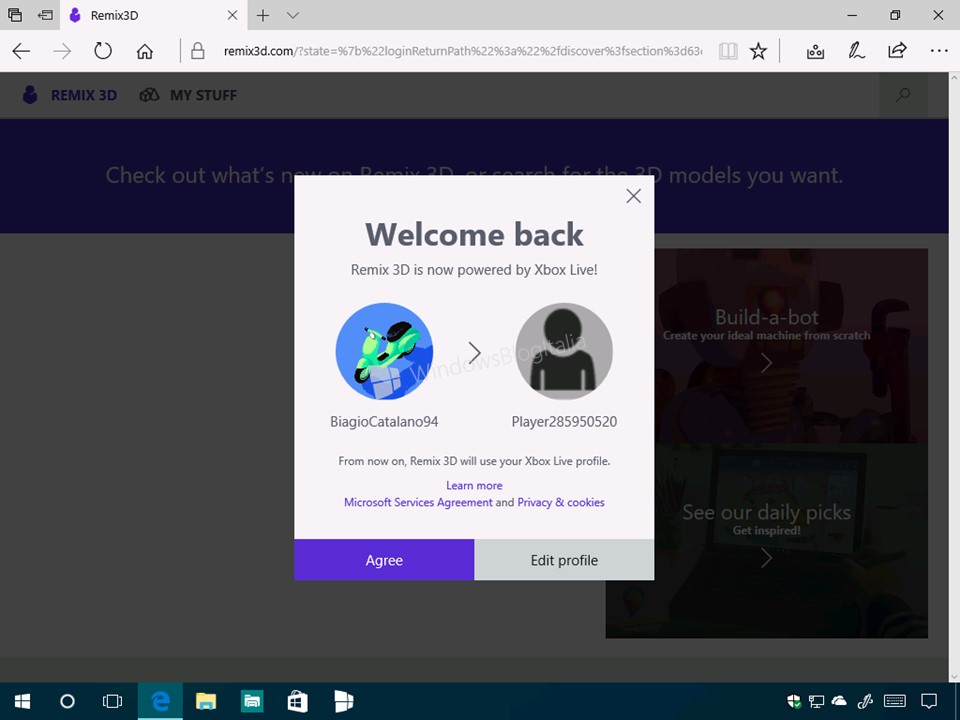Open Reading view from address bar
Viewport: 960px width, 720px height.
pyautogui.click(x=728, y=51)
